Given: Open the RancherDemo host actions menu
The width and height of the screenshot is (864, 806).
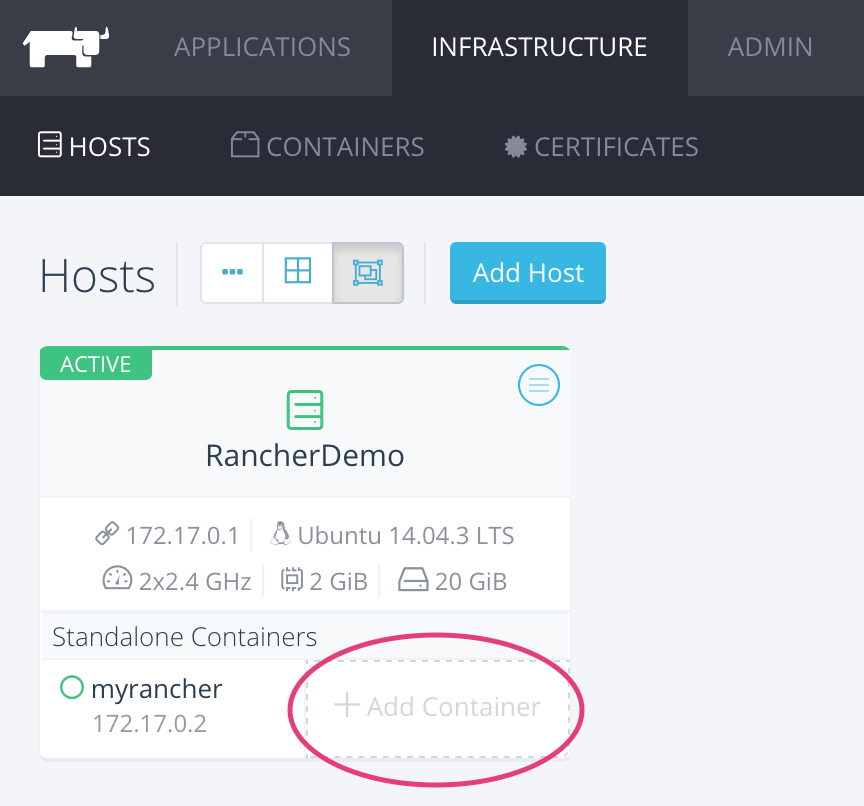Looking at the screenshot, I should [x=538, y=385].
